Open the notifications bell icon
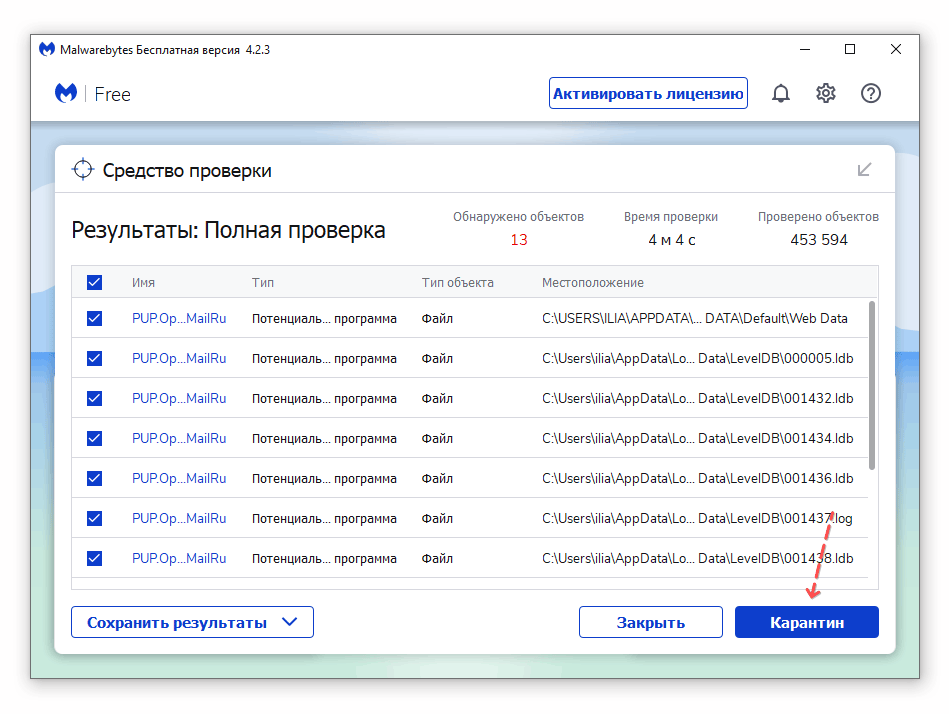This screenshot has height=714, width=949. (781, 94)
